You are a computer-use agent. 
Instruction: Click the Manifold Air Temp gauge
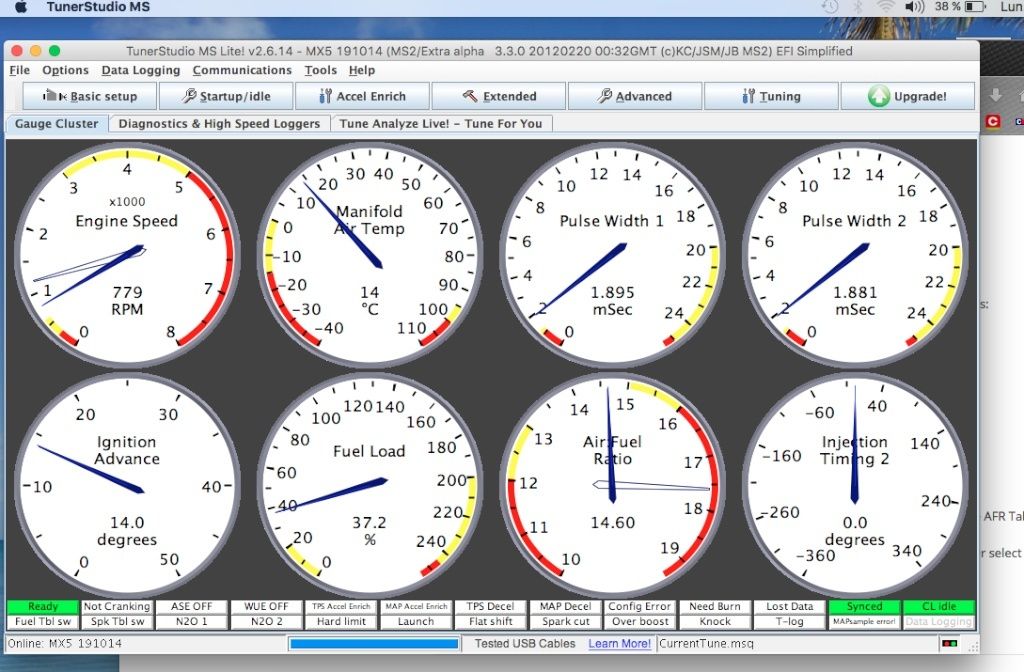tap(370, 255)
